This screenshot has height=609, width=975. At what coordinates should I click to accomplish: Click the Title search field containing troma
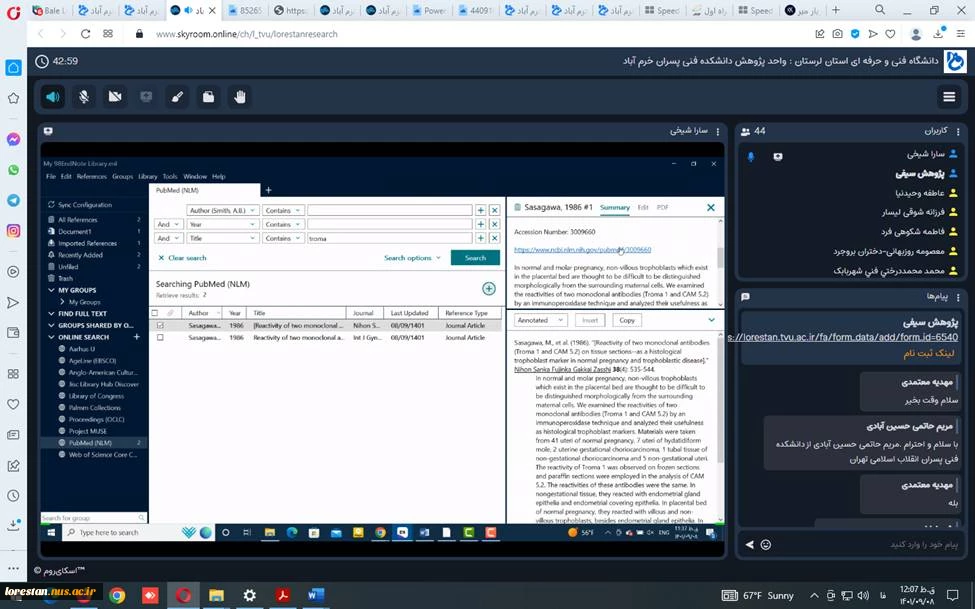[389, 238]
